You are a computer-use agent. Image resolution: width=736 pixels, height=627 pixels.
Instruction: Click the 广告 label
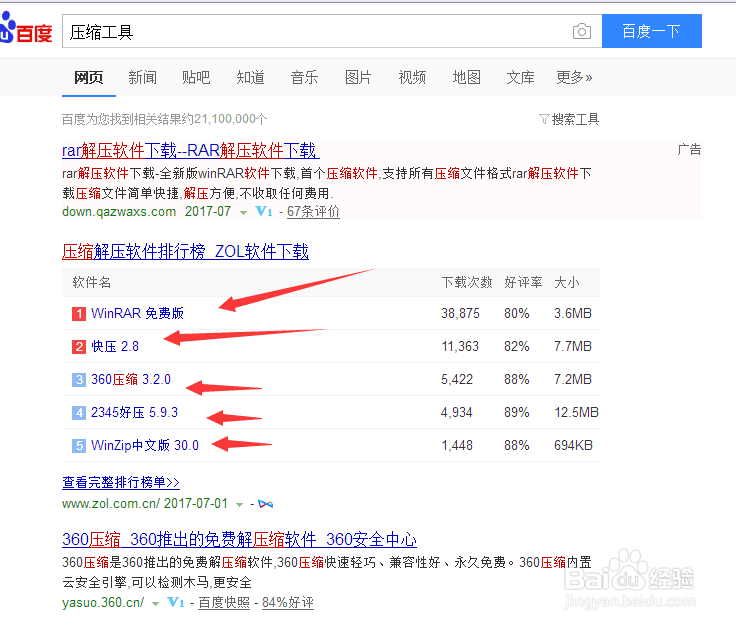tap(689, 150)
